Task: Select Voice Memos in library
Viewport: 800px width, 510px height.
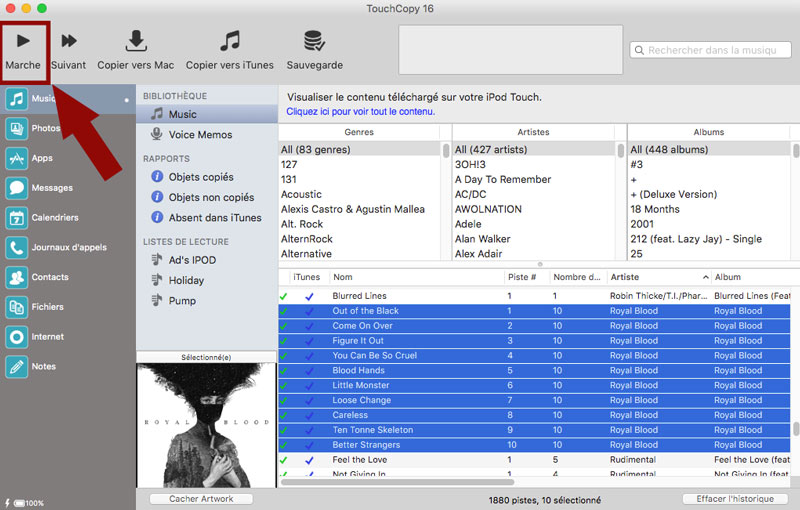Action: click(x=207, y=135)
